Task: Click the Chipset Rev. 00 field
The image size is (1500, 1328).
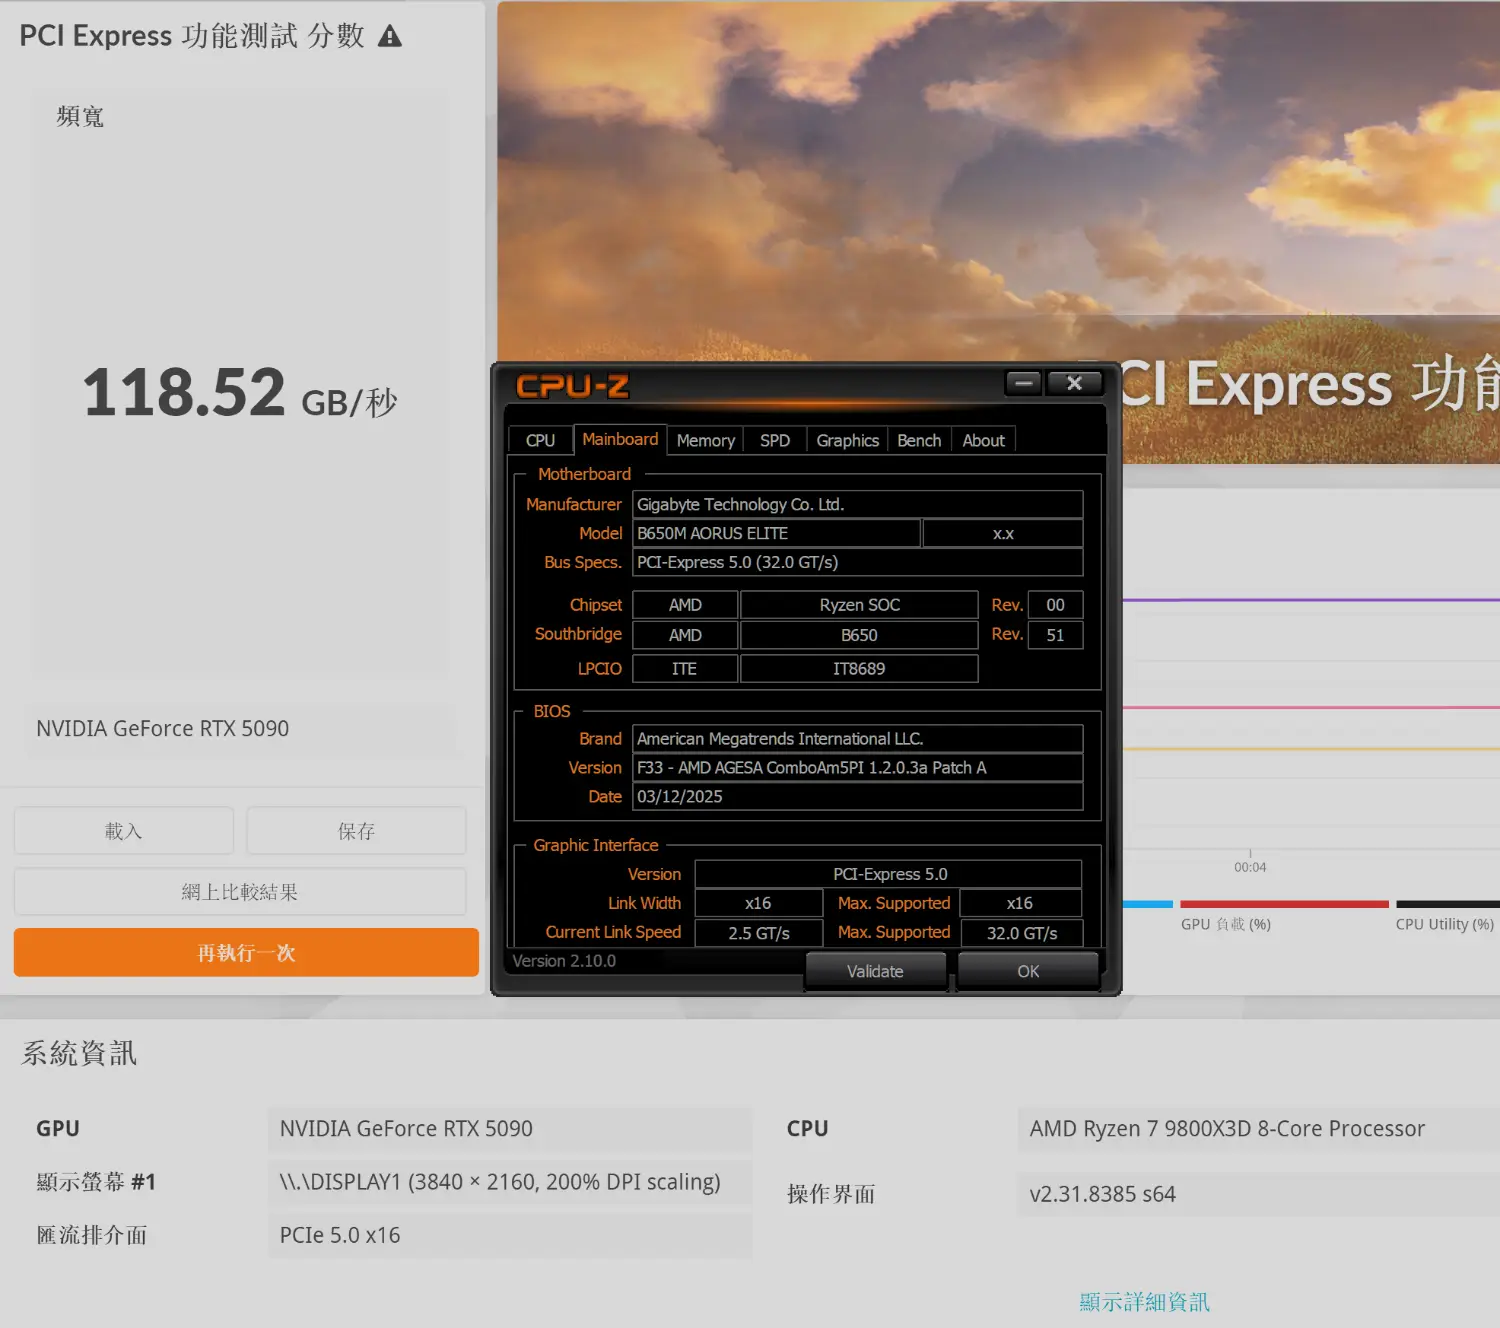Action: tap(1055, 605)
